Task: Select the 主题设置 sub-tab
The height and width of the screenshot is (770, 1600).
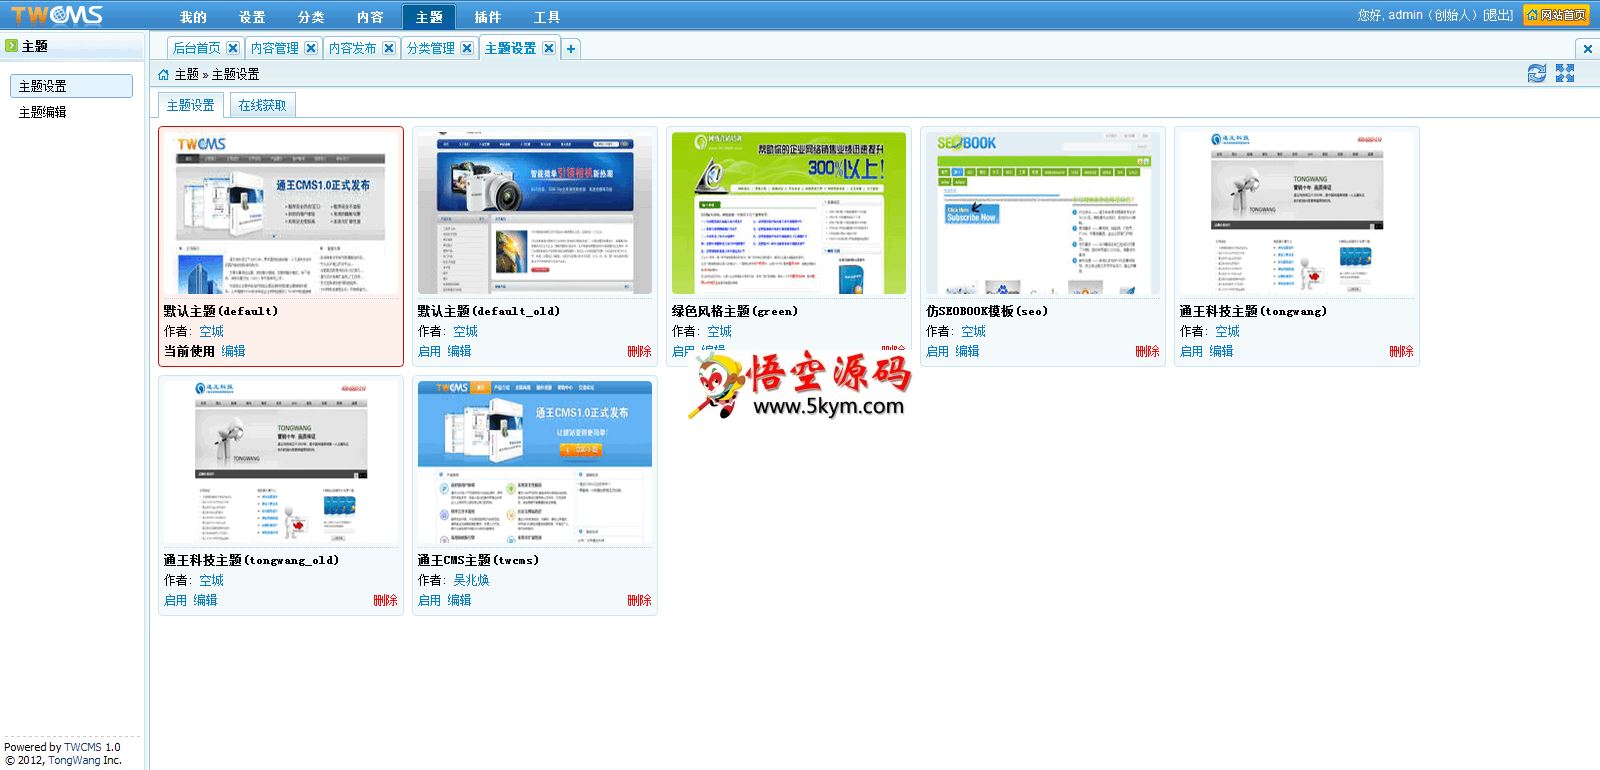Action: tap(190, 105)
